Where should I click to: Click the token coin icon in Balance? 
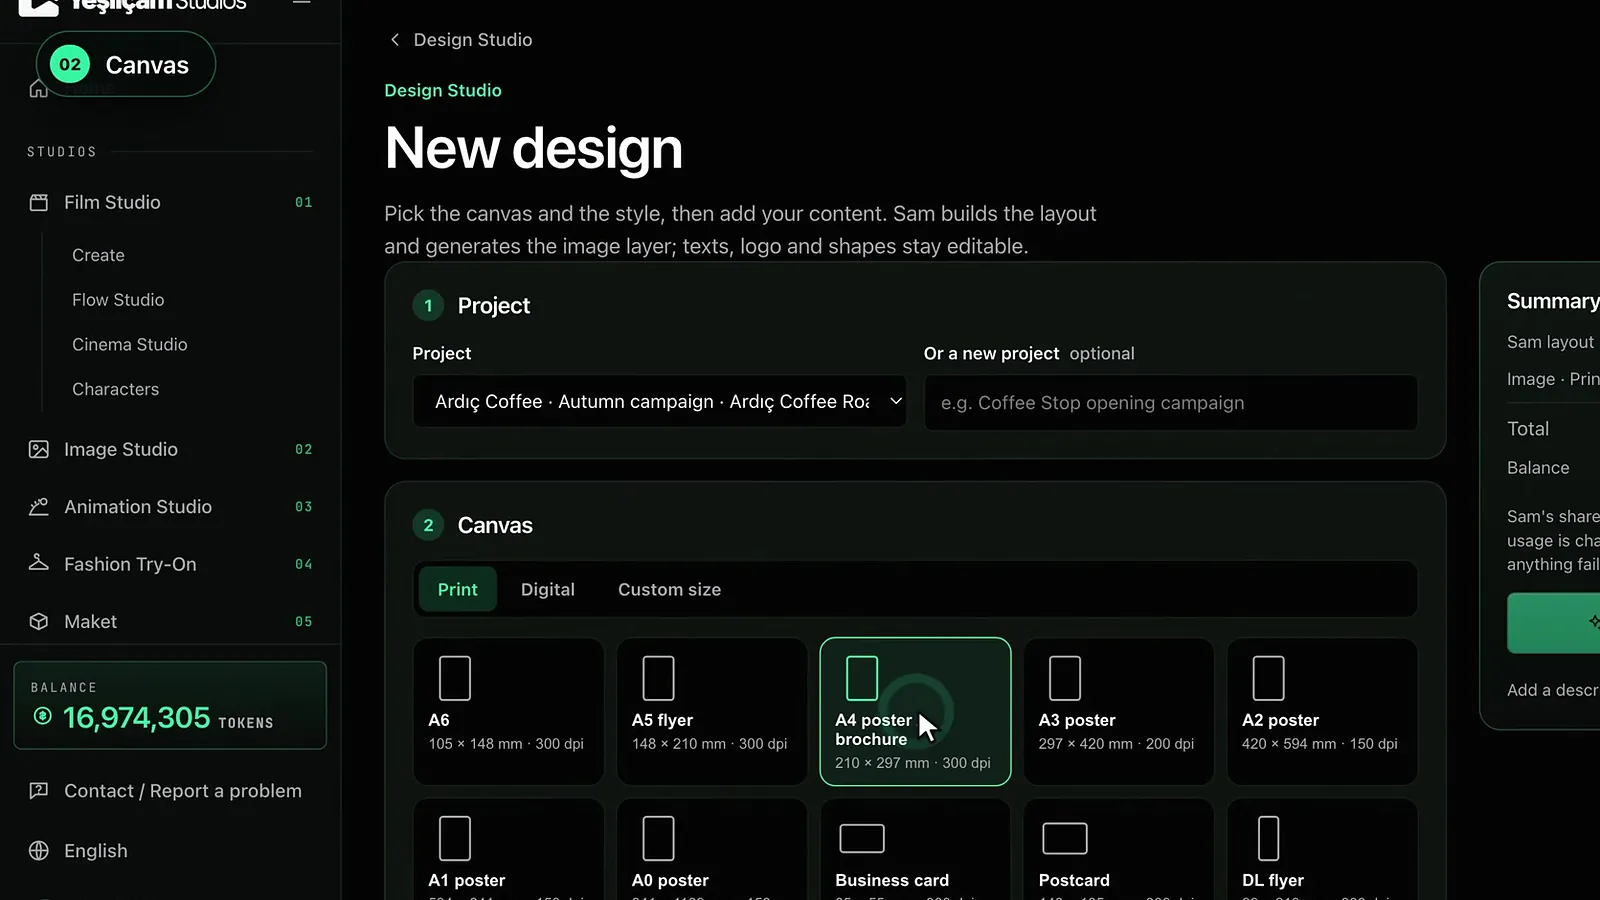click(x=42, y=716)
